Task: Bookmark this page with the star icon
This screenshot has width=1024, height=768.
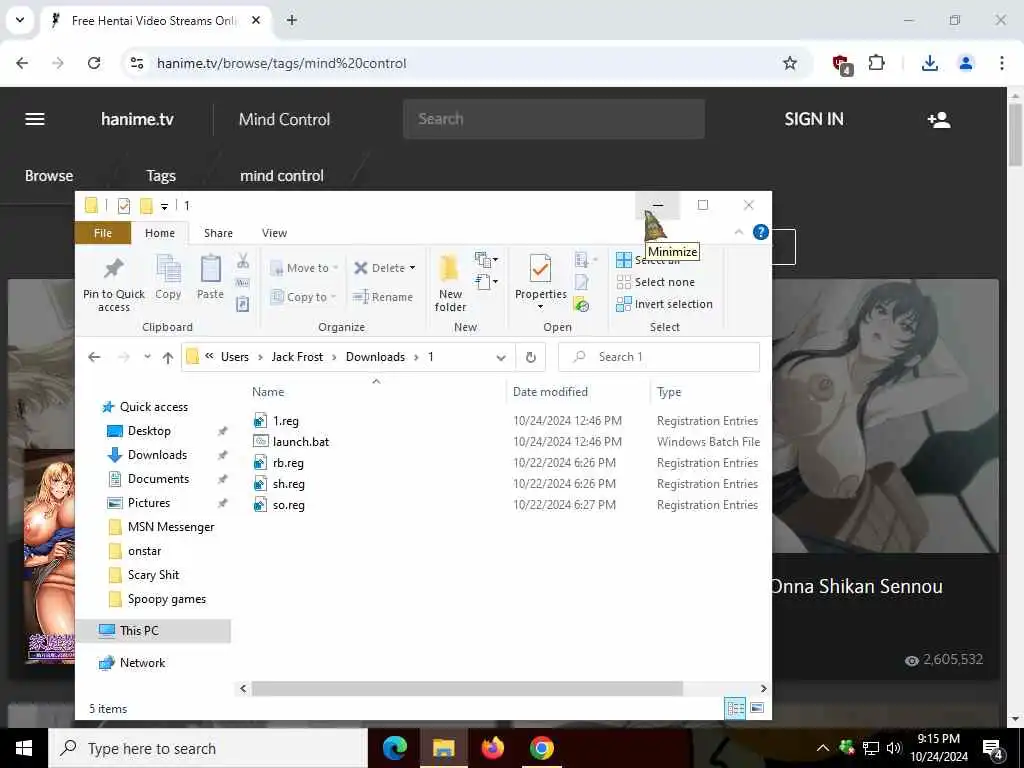Action: (x=790, y=63)
